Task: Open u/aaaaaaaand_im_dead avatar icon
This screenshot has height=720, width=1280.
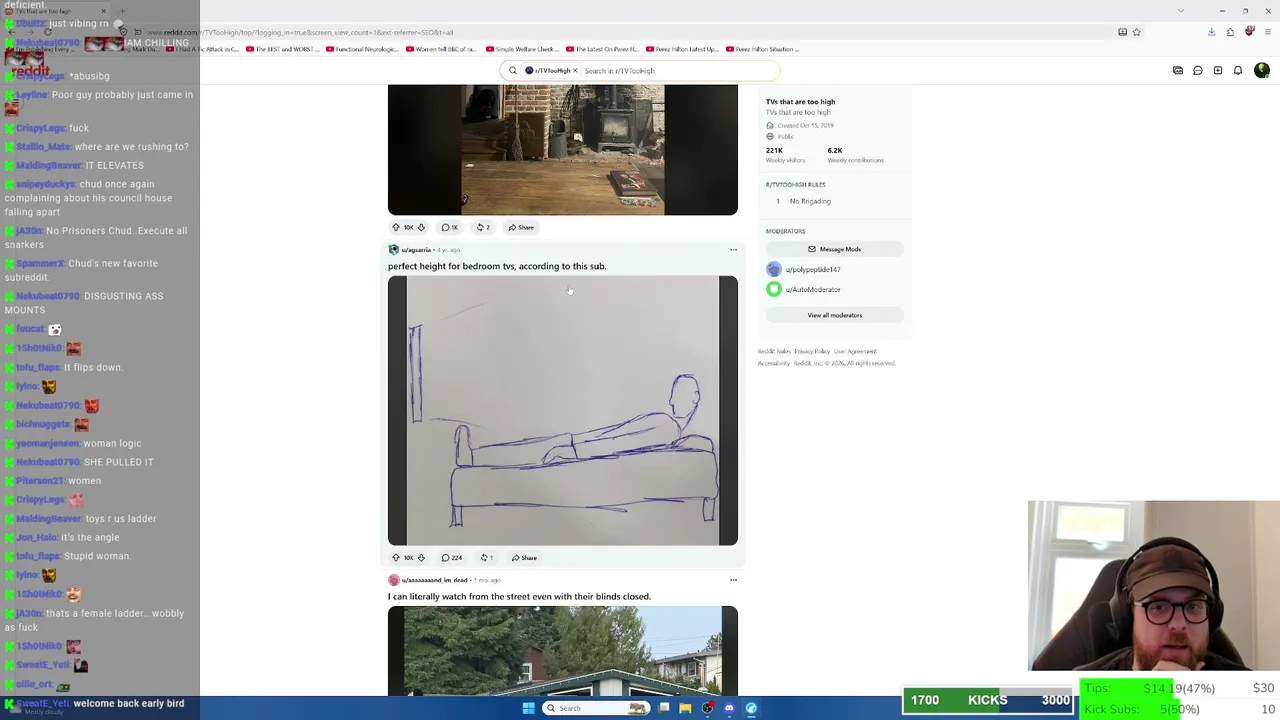Action: click(x=393, y=580)
